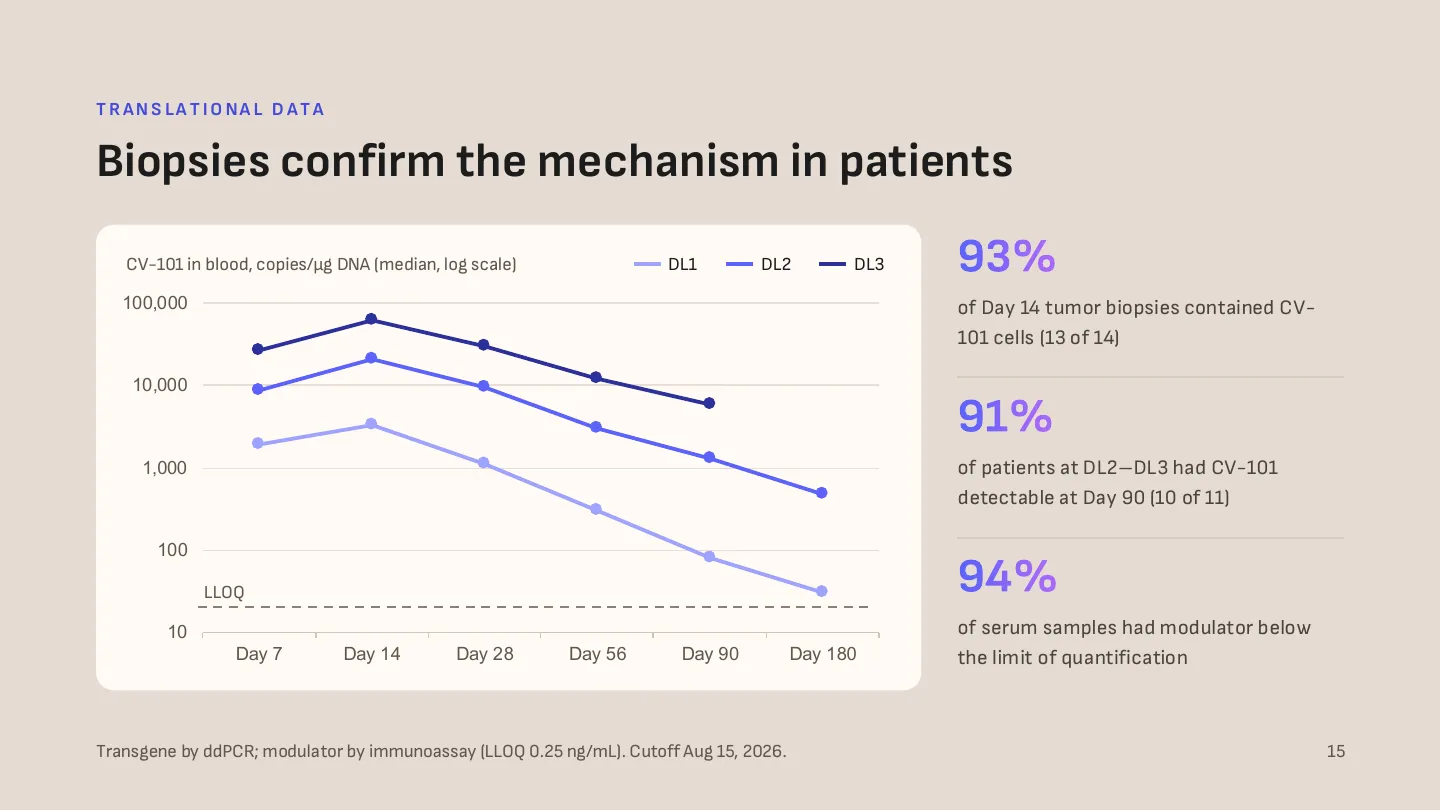Click the DL3 data point at Day 14

371,319
